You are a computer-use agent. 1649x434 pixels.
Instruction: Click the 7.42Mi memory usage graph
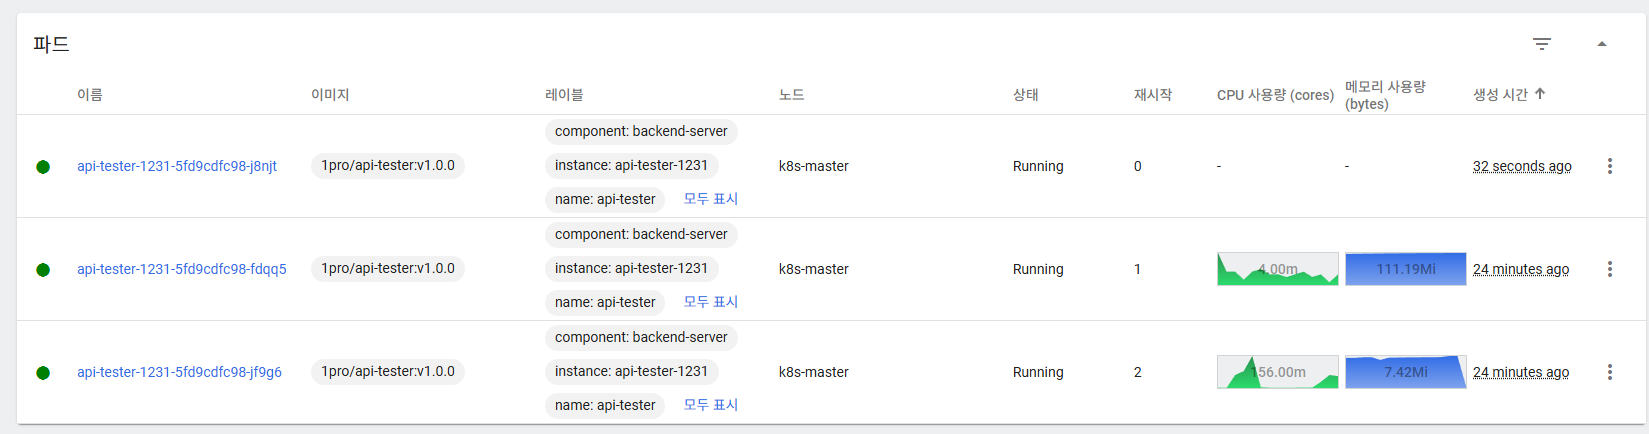pyautogui.click(x=1405, y=372)
